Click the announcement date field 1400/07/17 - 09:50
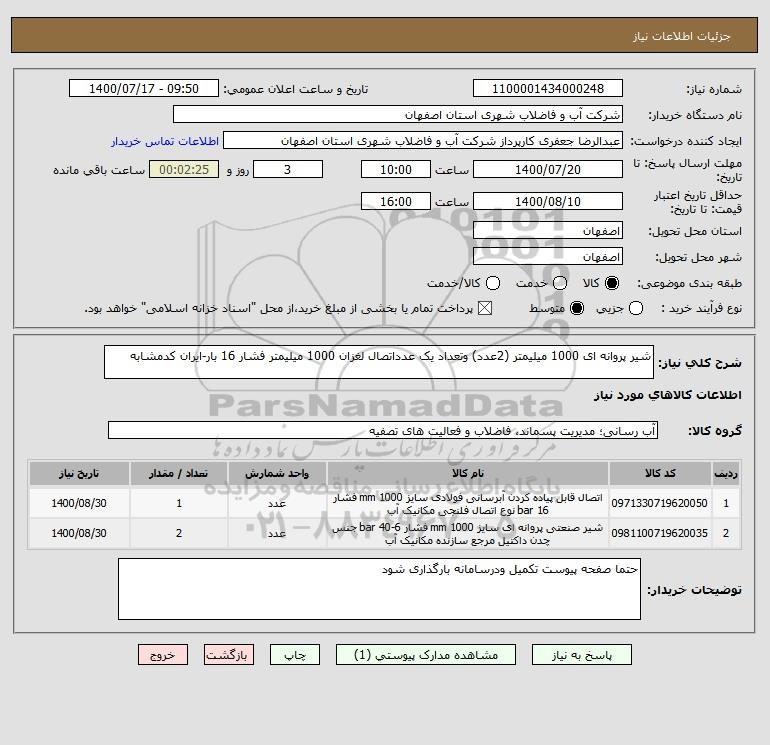The height and width of the screenshot is (745, 770). pyautogui.click(x=144, y=88)
